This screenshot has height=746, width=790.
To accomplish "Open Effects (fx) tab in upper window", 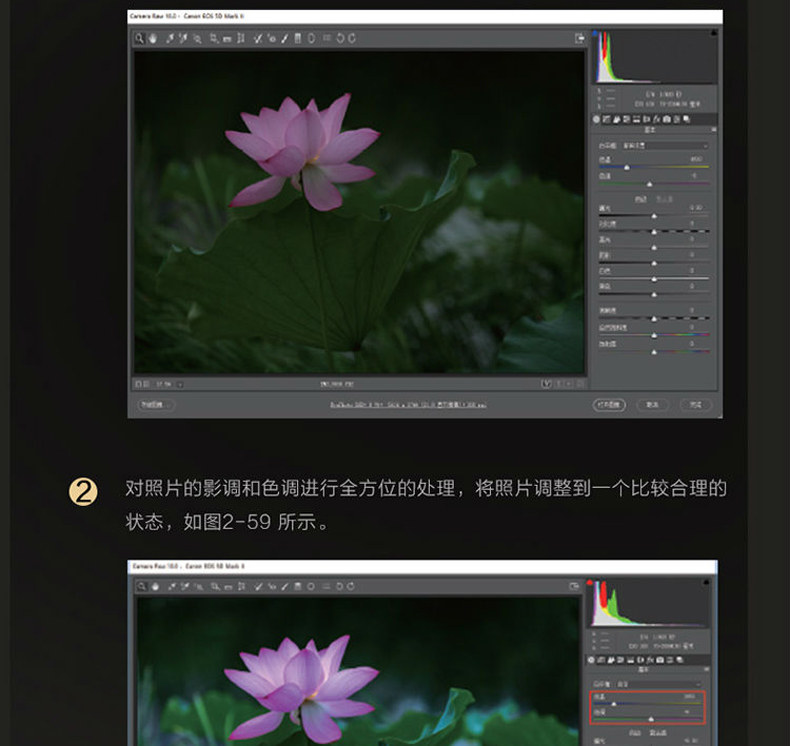I will point(656,119).
